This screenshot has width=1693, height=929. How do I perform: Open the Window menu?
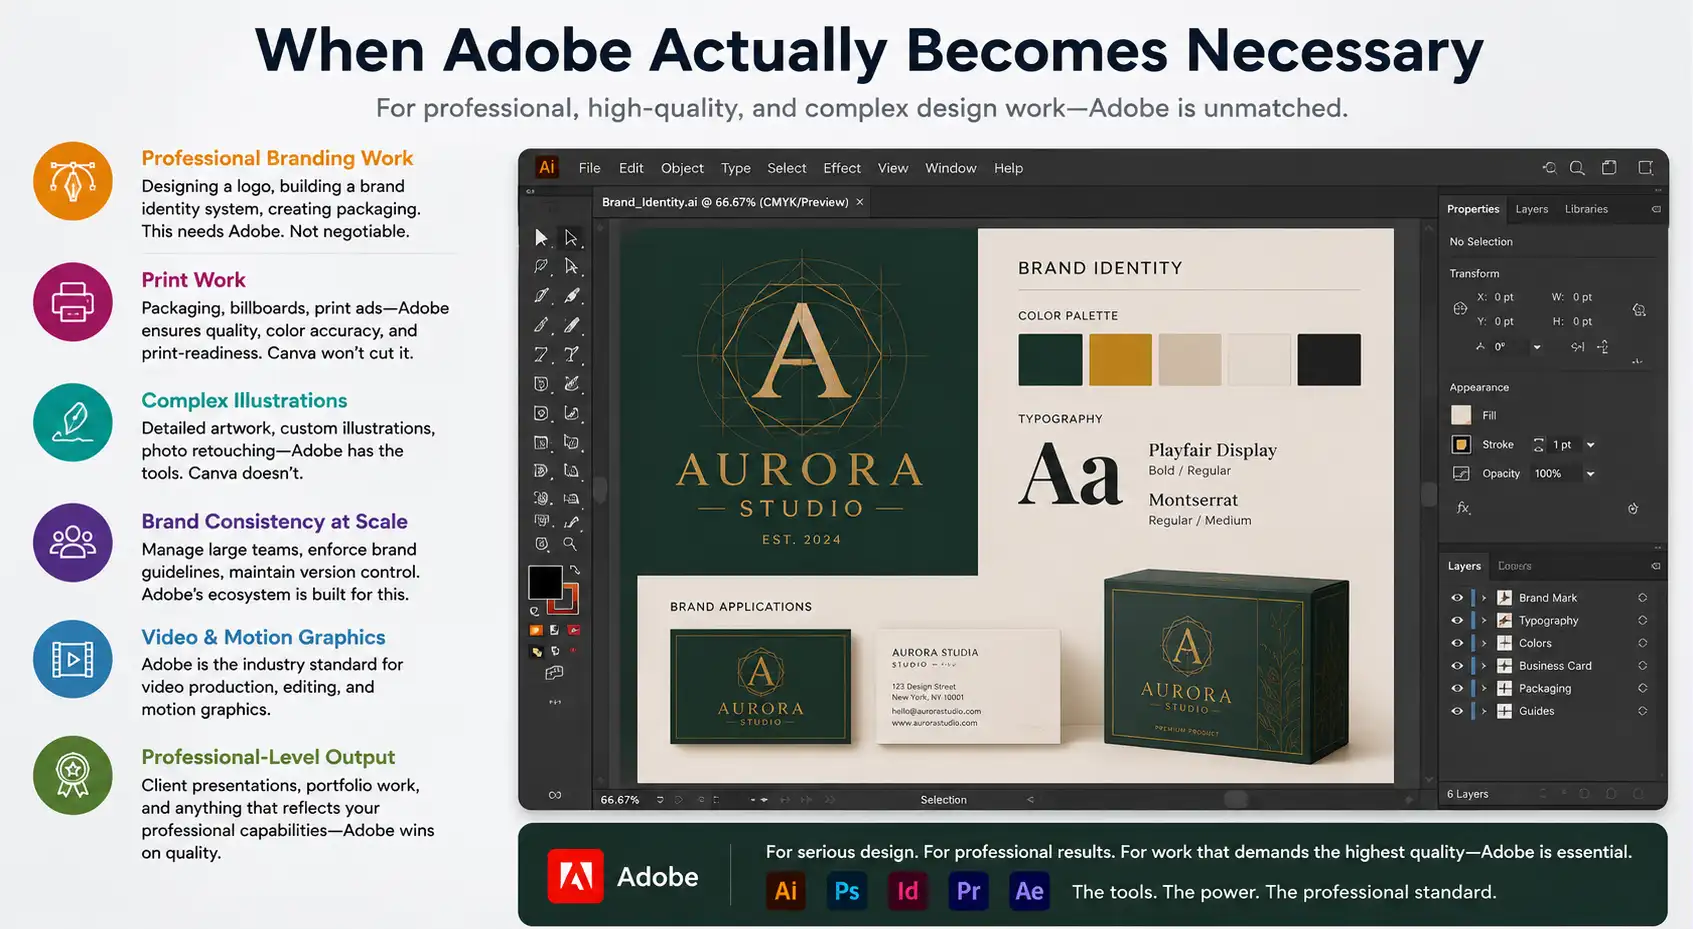coord(951,168)
